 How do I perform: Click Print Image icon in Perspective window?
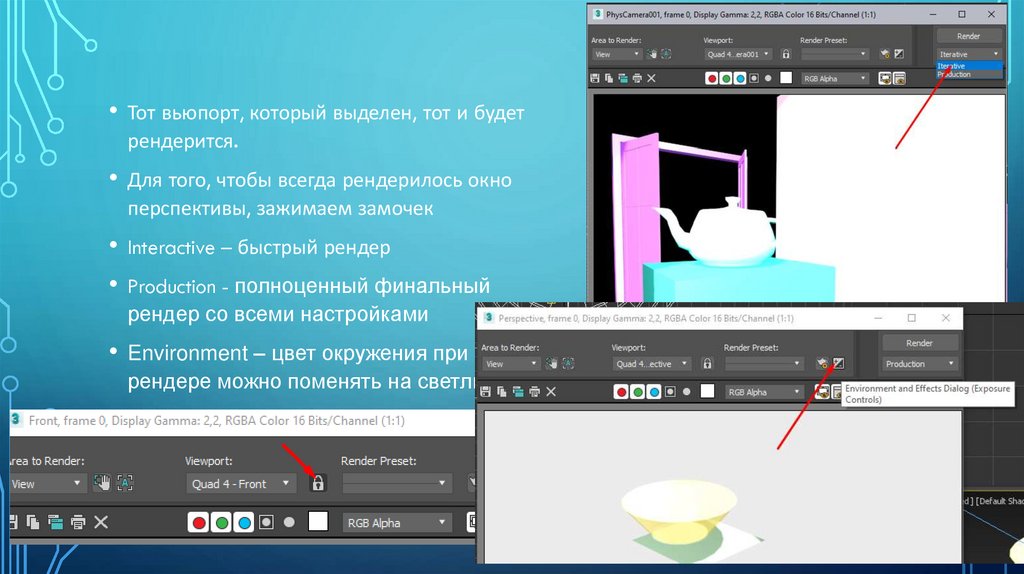(x=535, y=392)
